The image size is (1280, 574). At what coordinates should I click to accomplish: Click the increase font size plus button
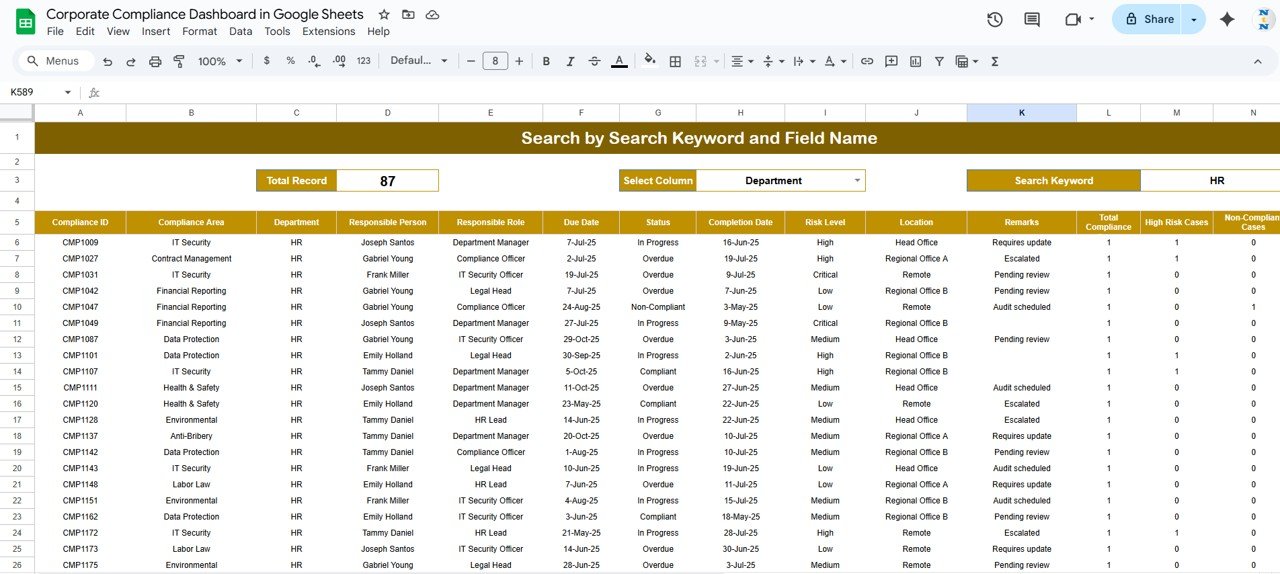click(x=519, y=61)
